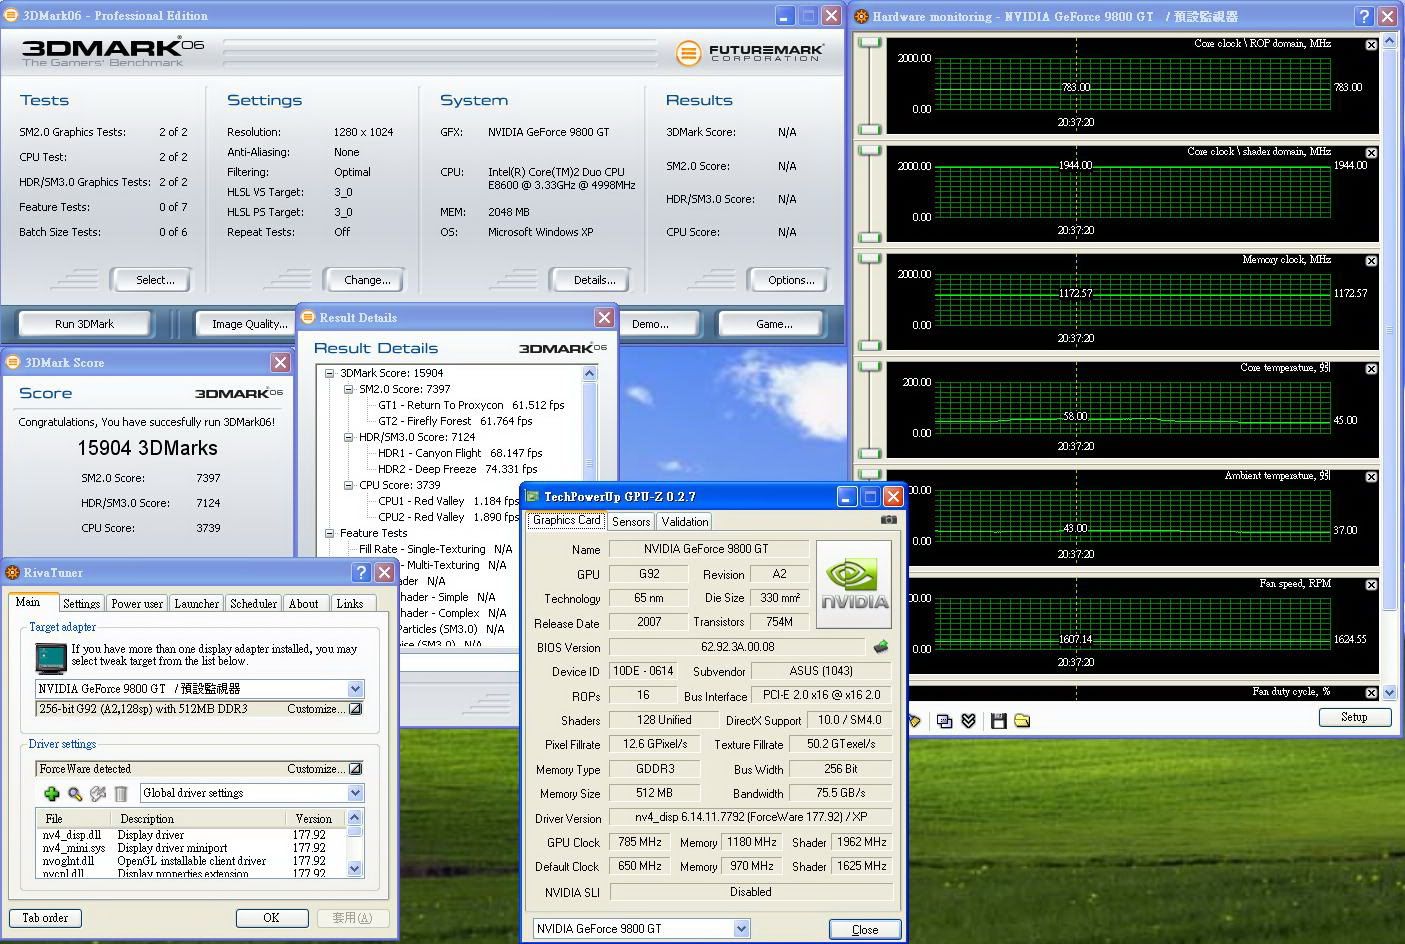Click the magnifier icon in RivaTuner driver settings

[75, 794]
